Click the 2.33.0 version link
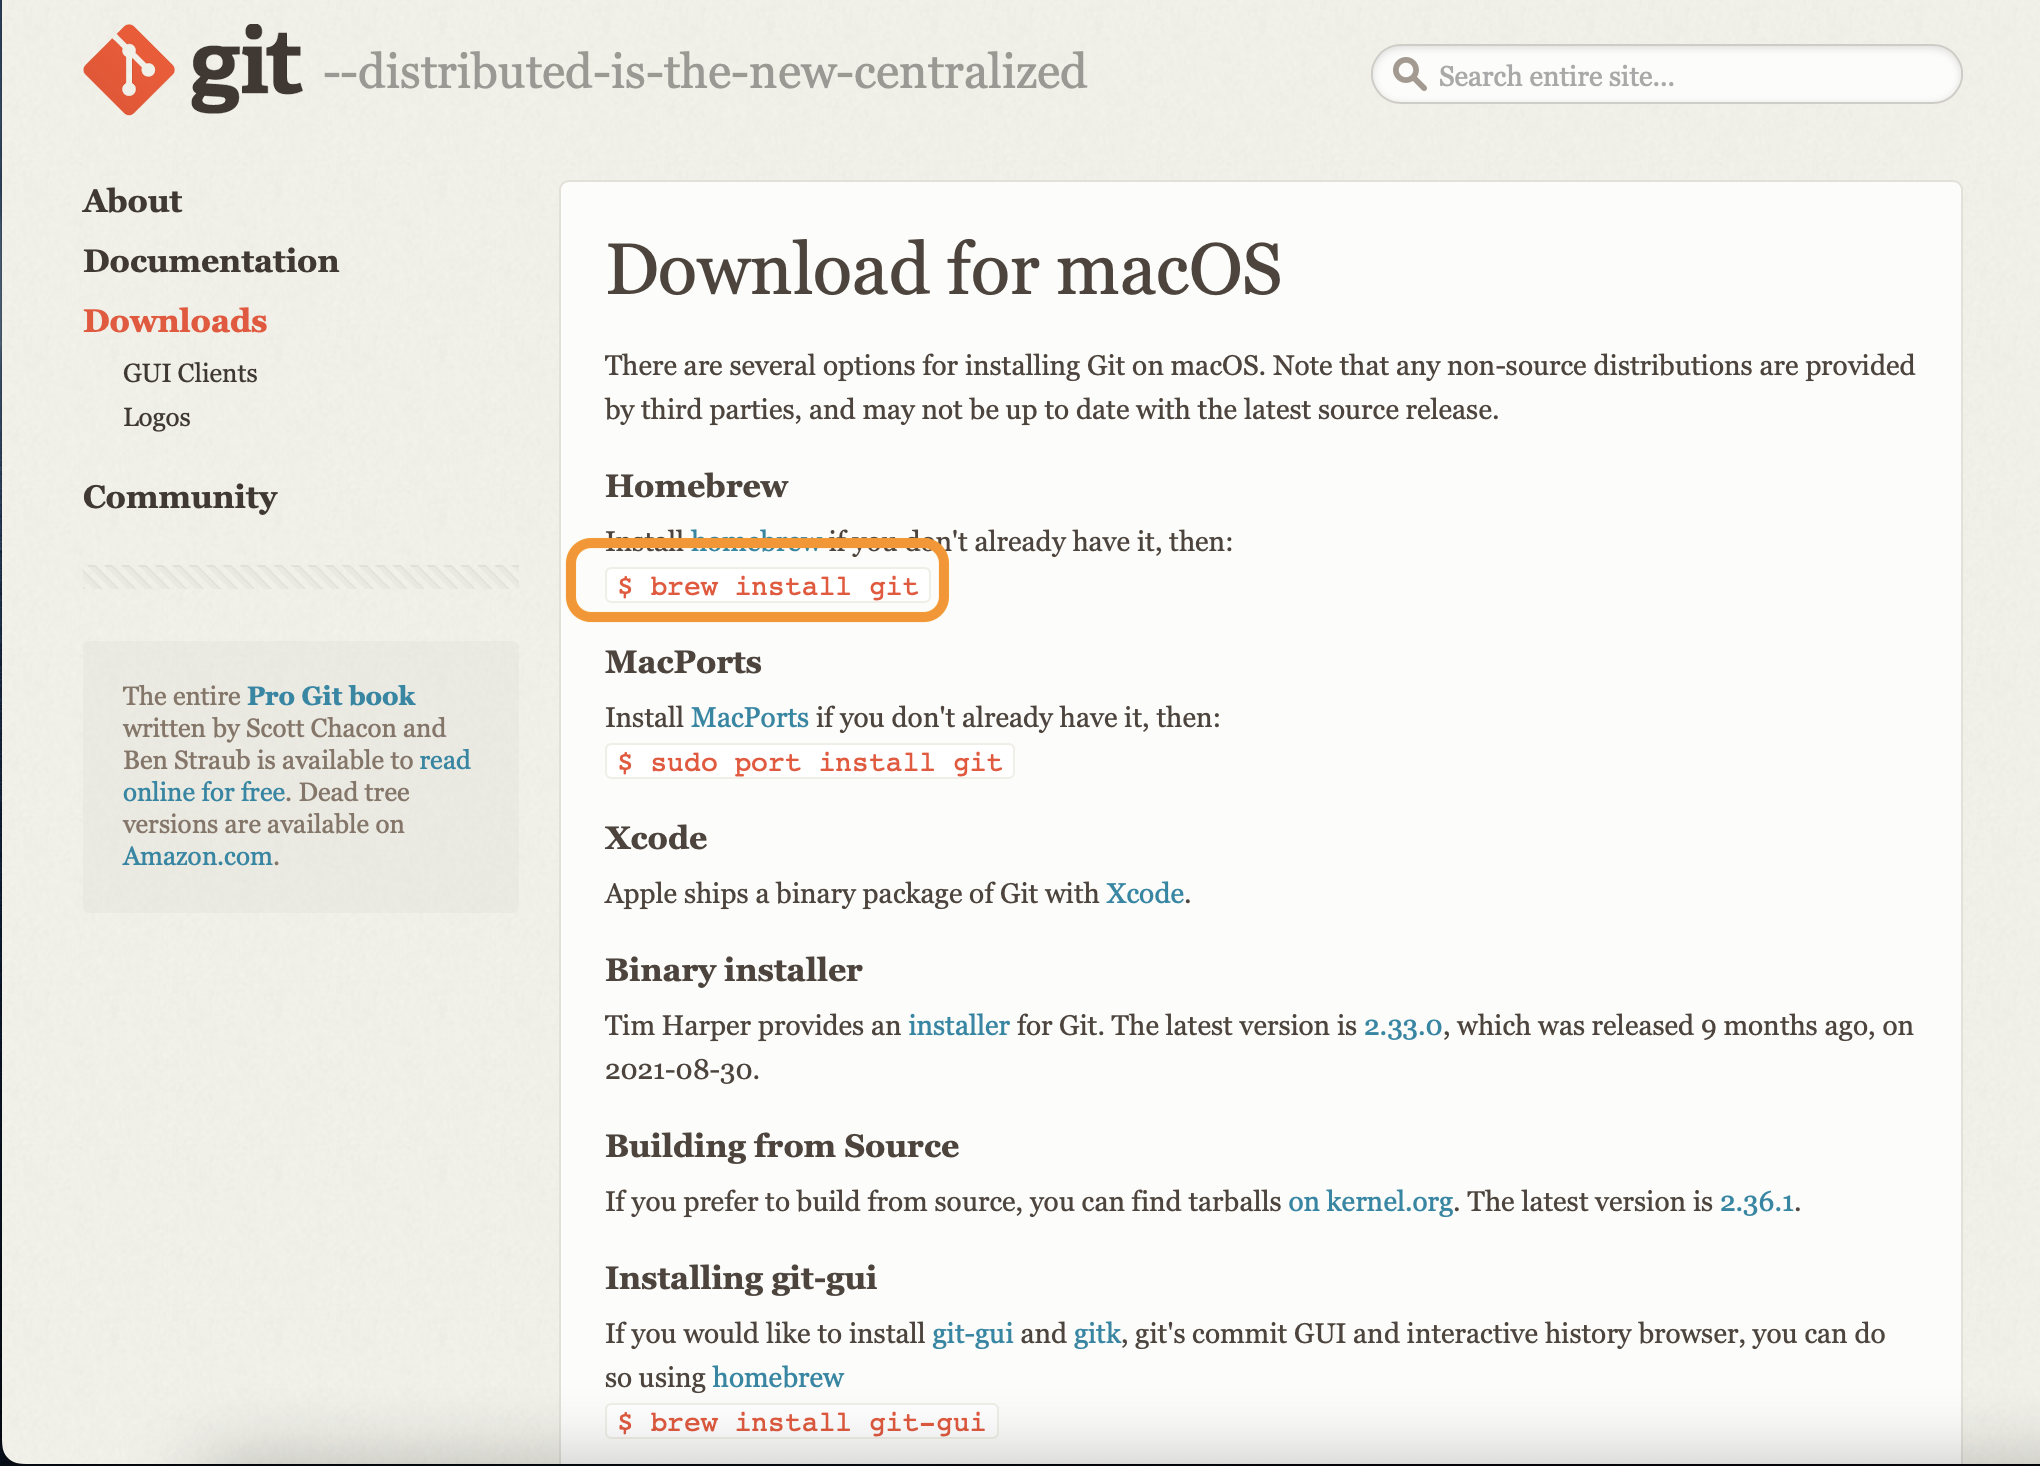This screenshot has height=1466, width=2040. point(1402,1025)
